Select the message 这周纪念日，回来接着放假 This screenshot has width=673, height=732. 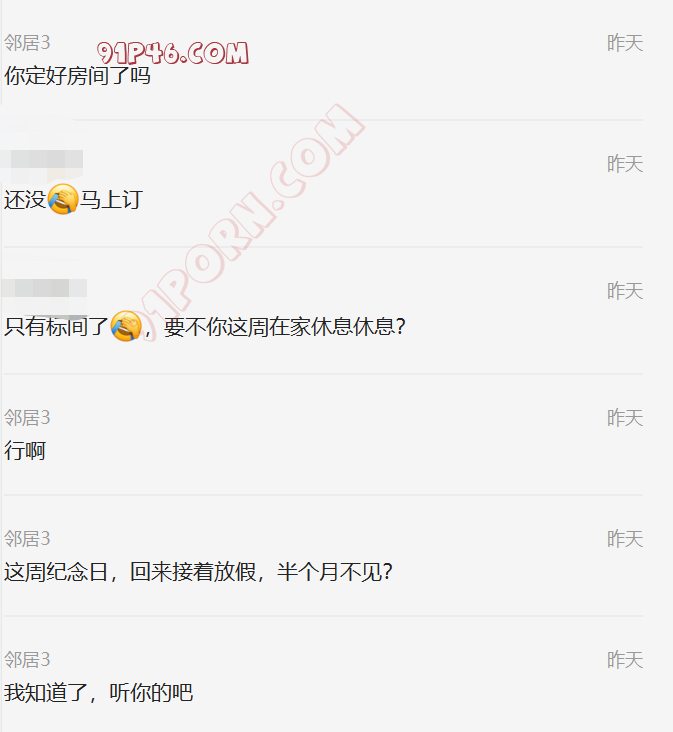click(x=130, y=572)
